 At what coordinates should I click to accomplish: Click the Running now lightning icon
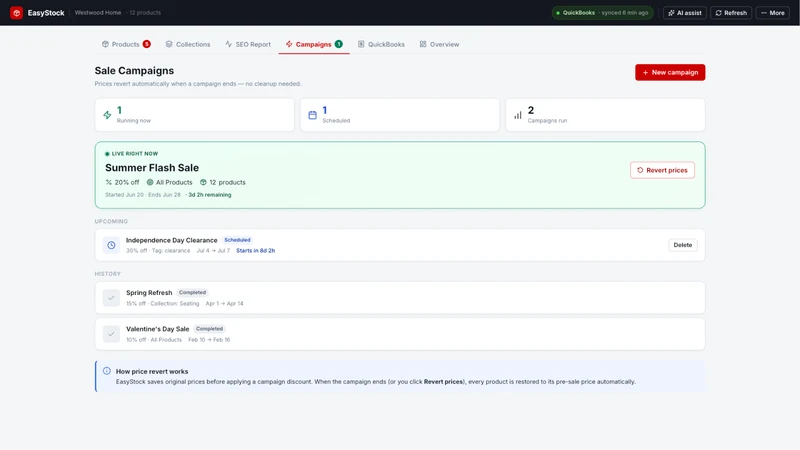(107, 115)
